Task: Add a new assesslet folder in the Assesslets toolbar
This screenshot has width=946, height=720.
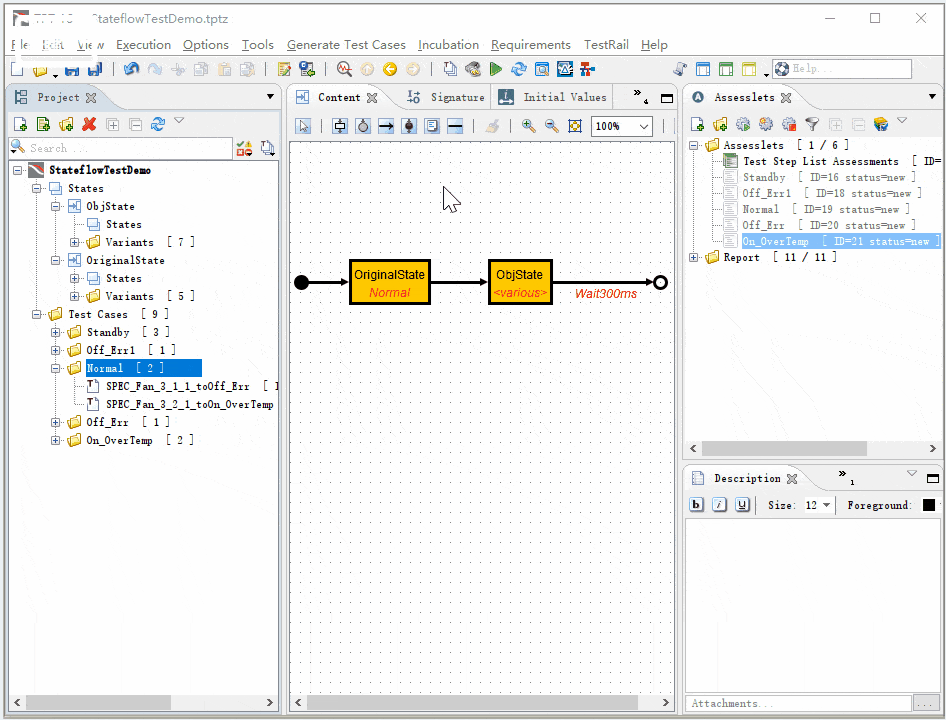Action: point(720,124)
